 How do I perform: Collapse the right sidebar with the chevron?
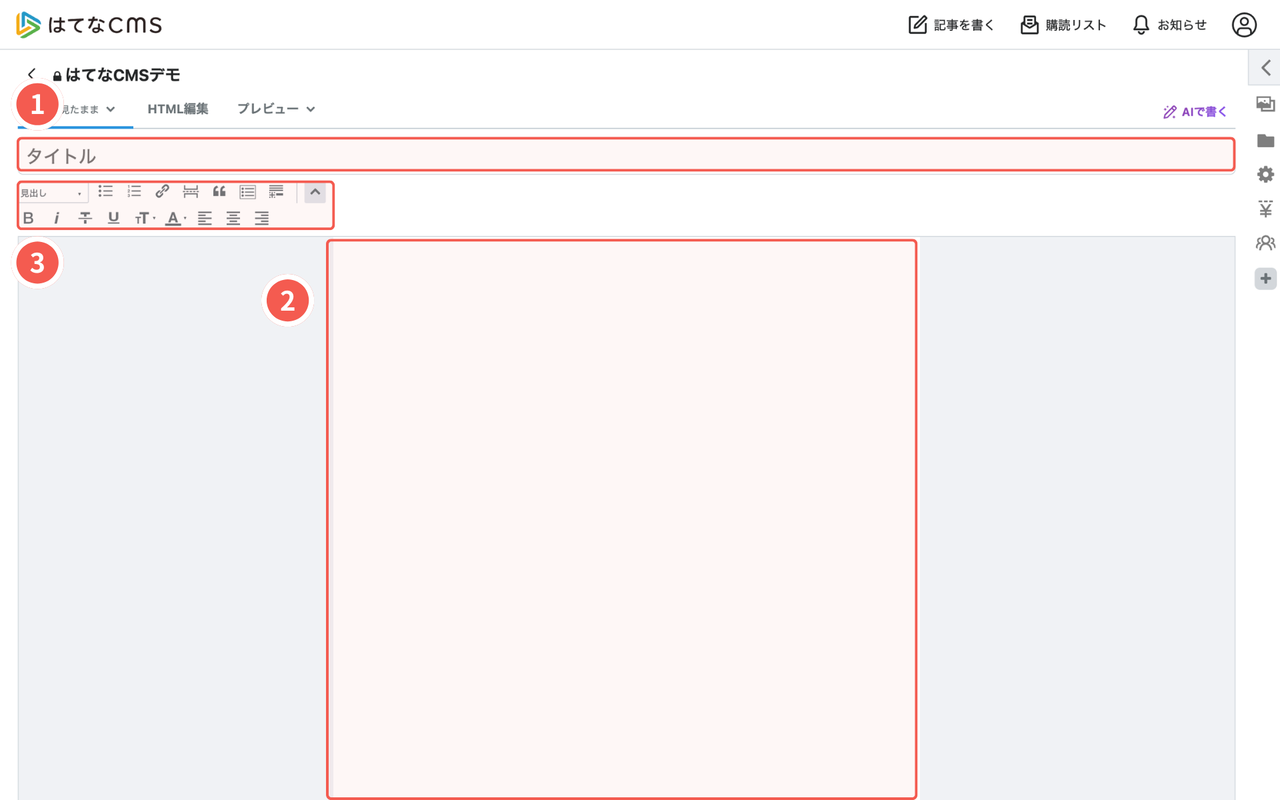point(1265,68)
